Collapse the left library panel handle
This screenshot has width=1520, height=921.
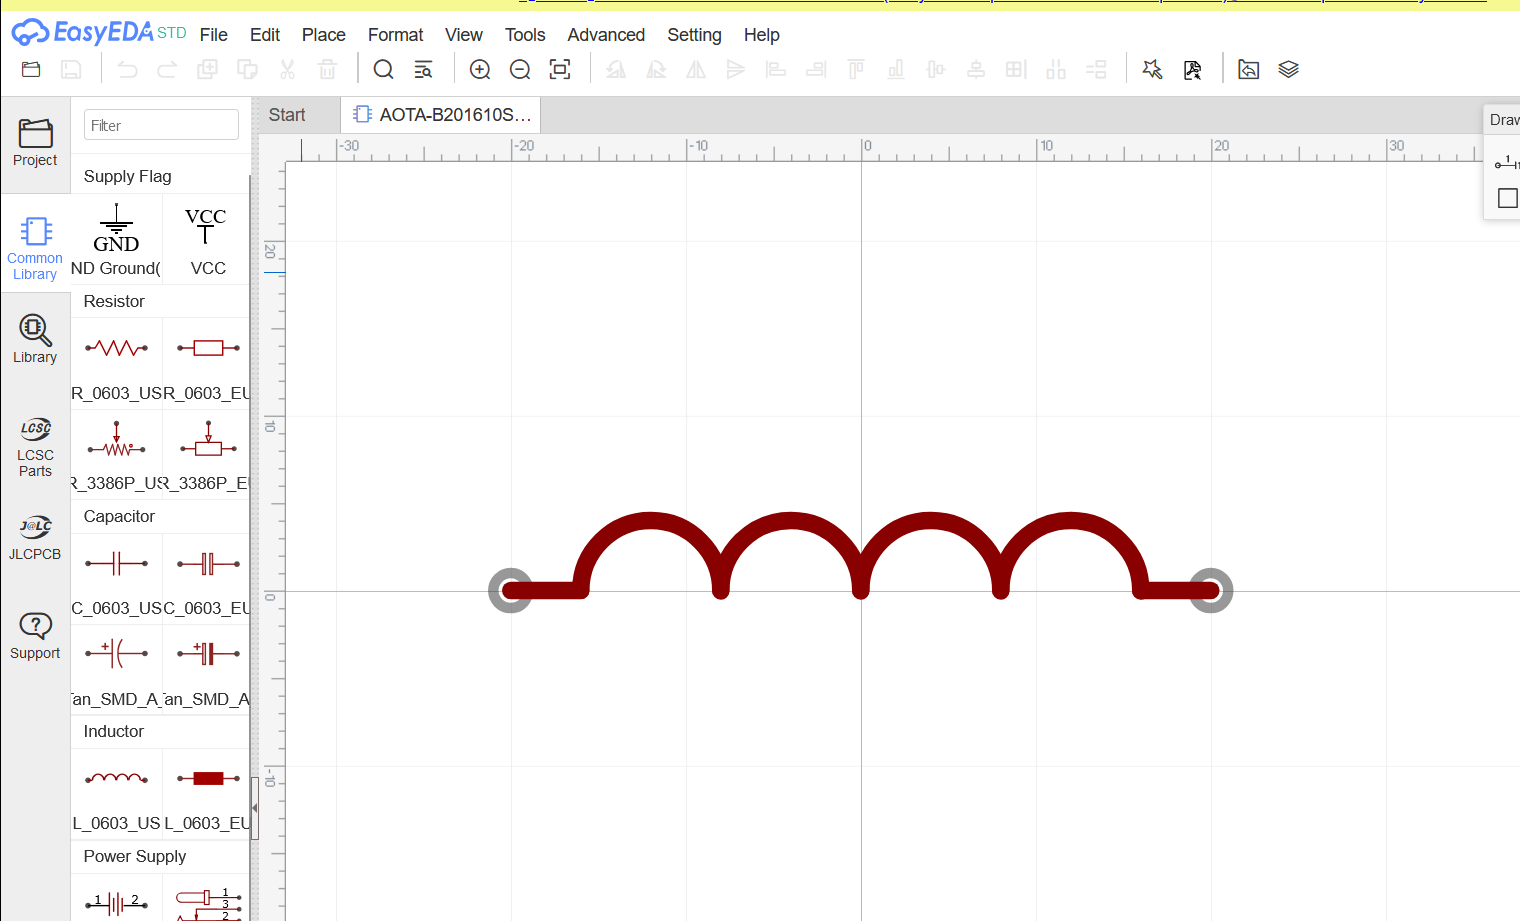pyautogui.click(x=255, y=807)
